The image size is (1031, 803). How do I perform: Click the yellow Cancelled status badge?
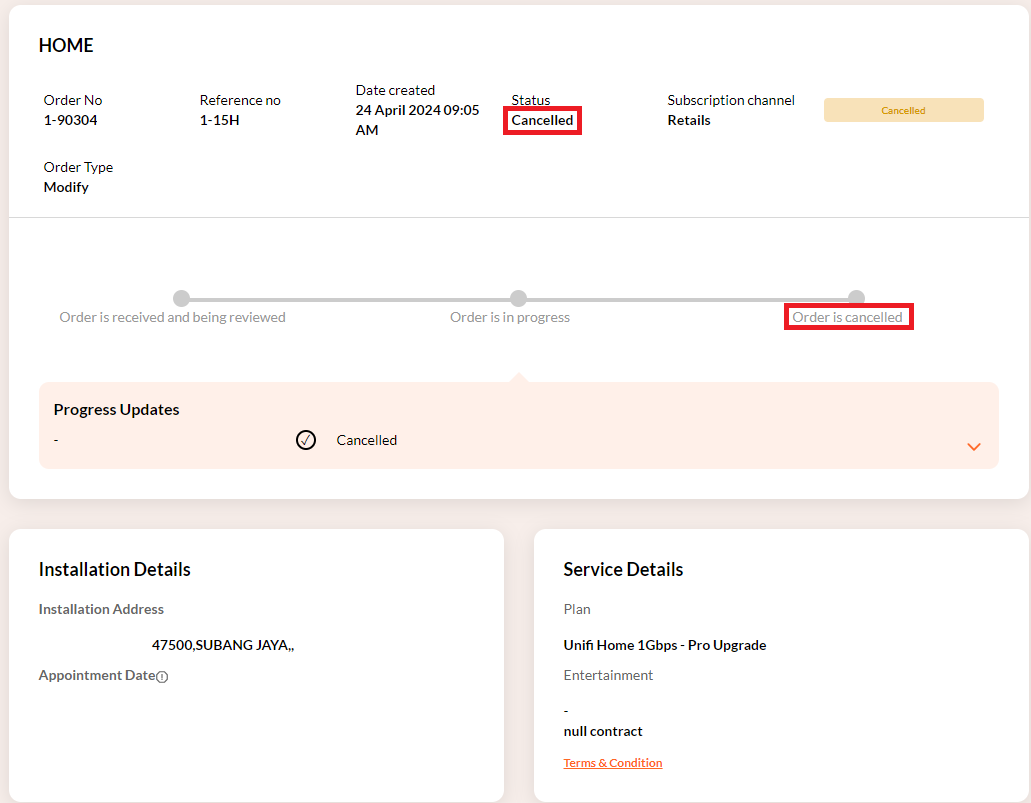pyautogui.click(x=903, y=110)
